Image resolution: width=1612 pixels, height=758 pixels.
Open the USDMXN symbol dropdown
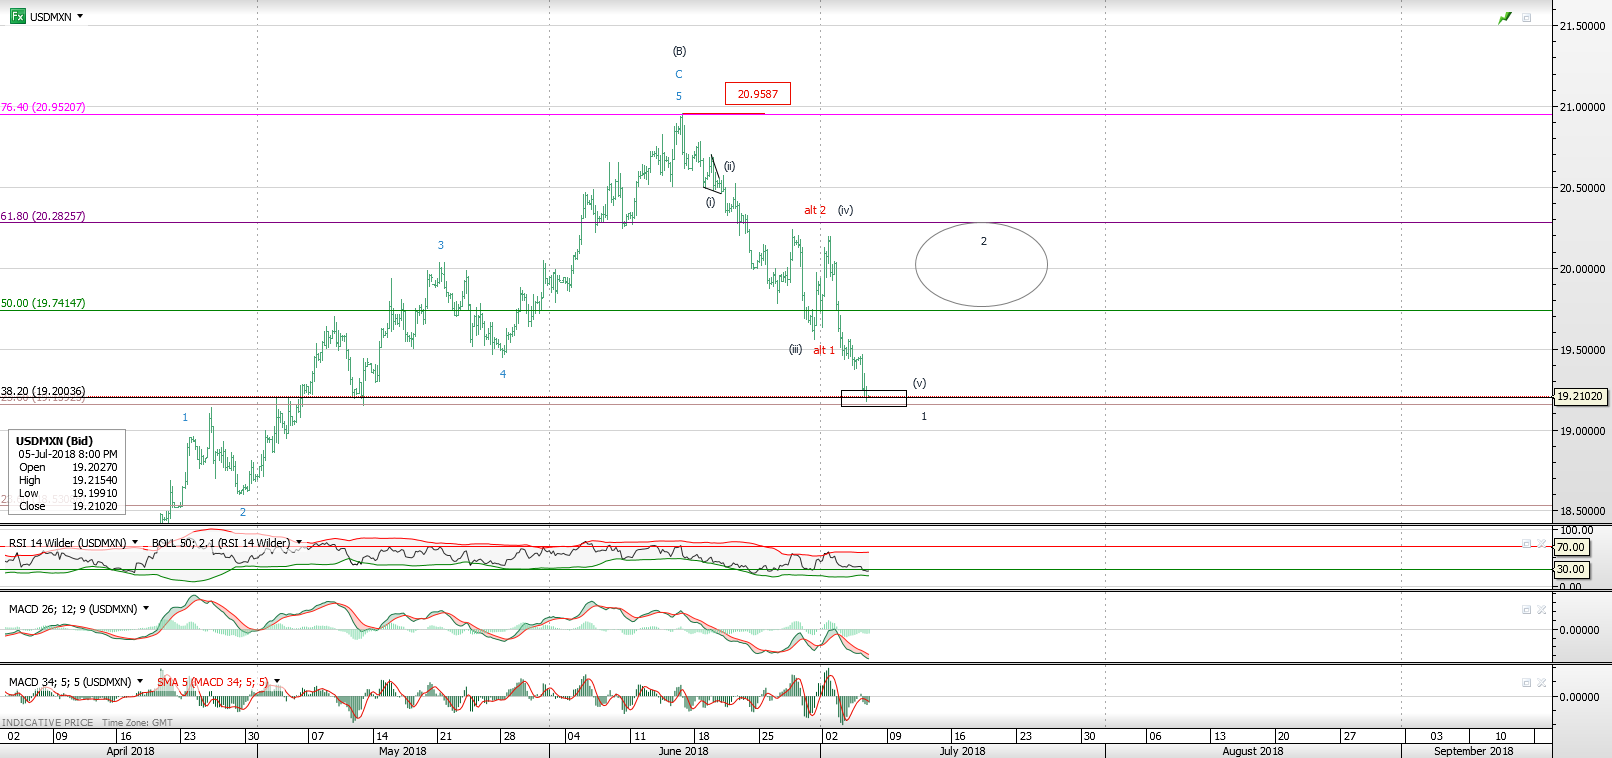(80, 17)
